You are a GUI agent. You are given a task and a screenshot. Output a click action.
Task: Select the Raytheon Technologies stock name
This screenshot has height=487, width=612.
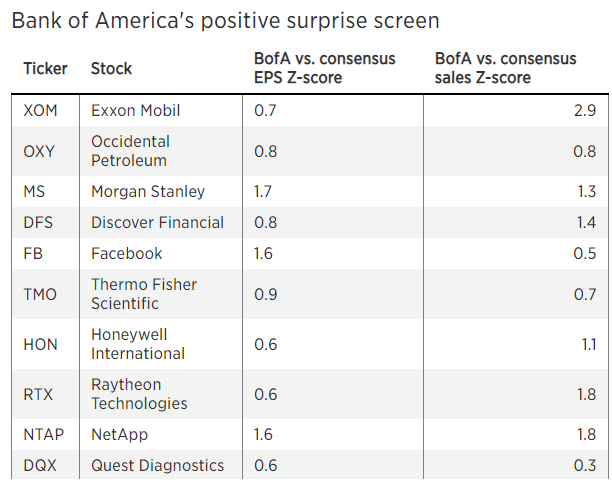coord(139,394)
